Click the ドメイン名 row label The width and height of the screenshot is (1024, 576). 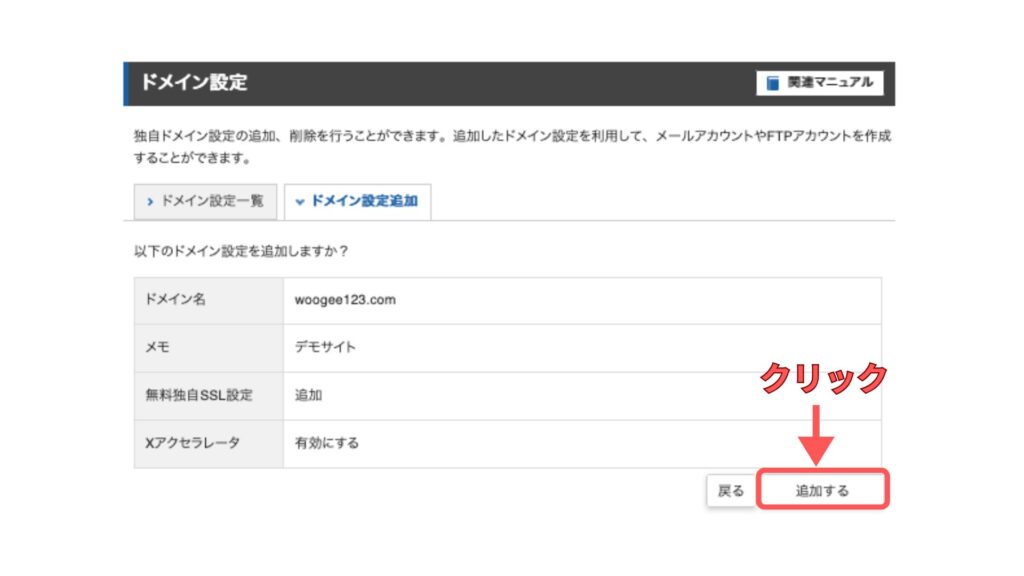(175, 300)
